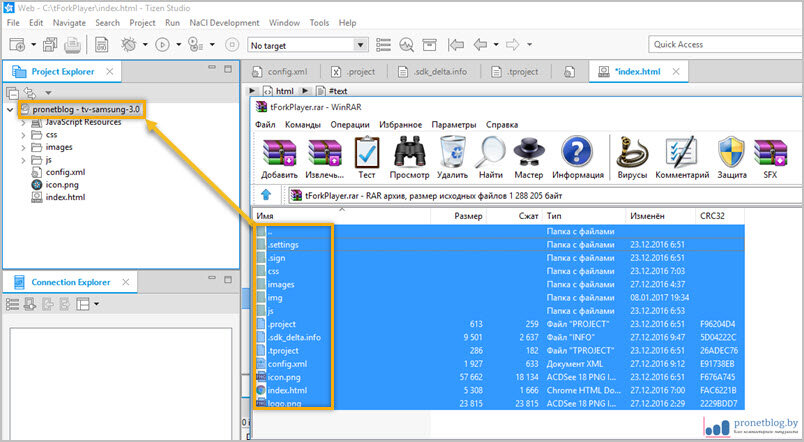Viewport: 804px width, 442px height.
Task: Open the WinRAR Избранное menu
Action: click(400, 125)
